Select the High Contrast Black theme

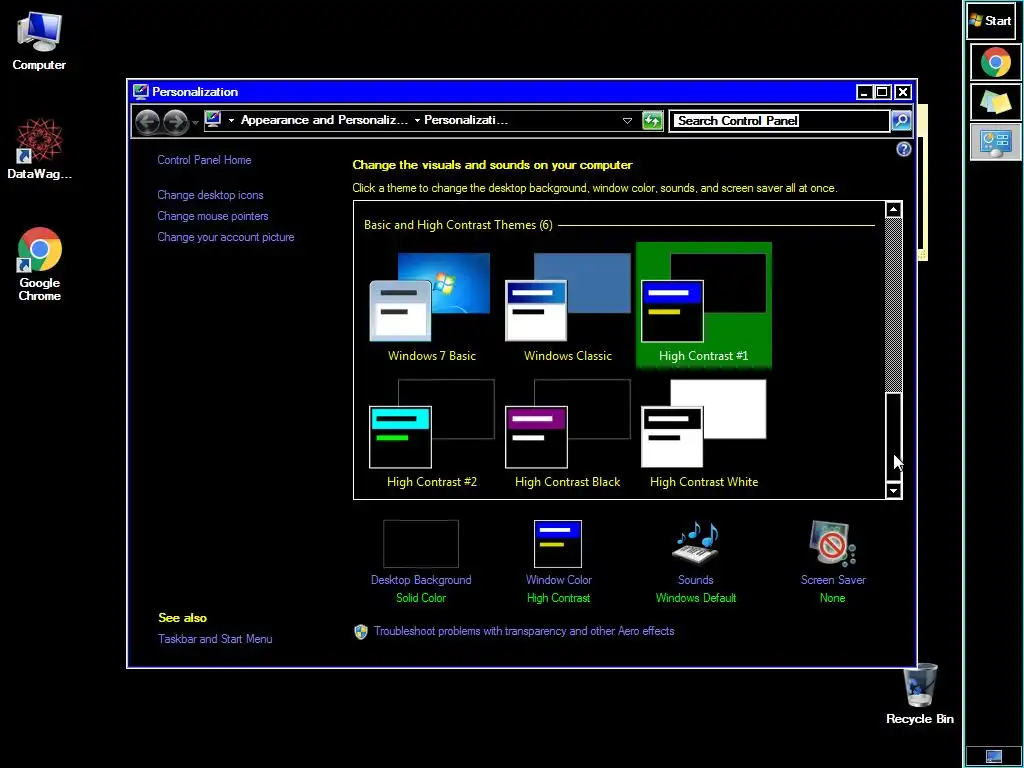pos(568,434)
